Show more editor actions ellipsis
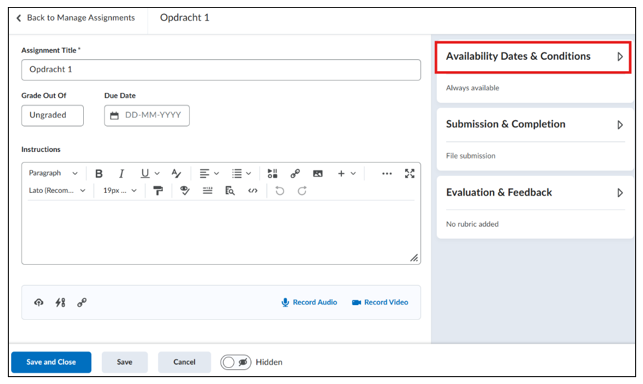 point(387,174)
